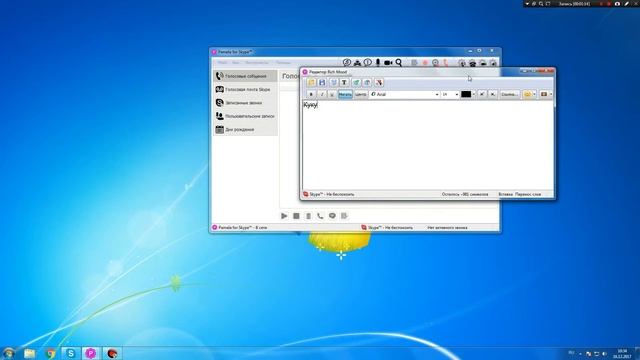Image resolution: width=640 pixels, height=360 pixels.
Task: Click the Save floppy disk icon
Action: (322, 82)
